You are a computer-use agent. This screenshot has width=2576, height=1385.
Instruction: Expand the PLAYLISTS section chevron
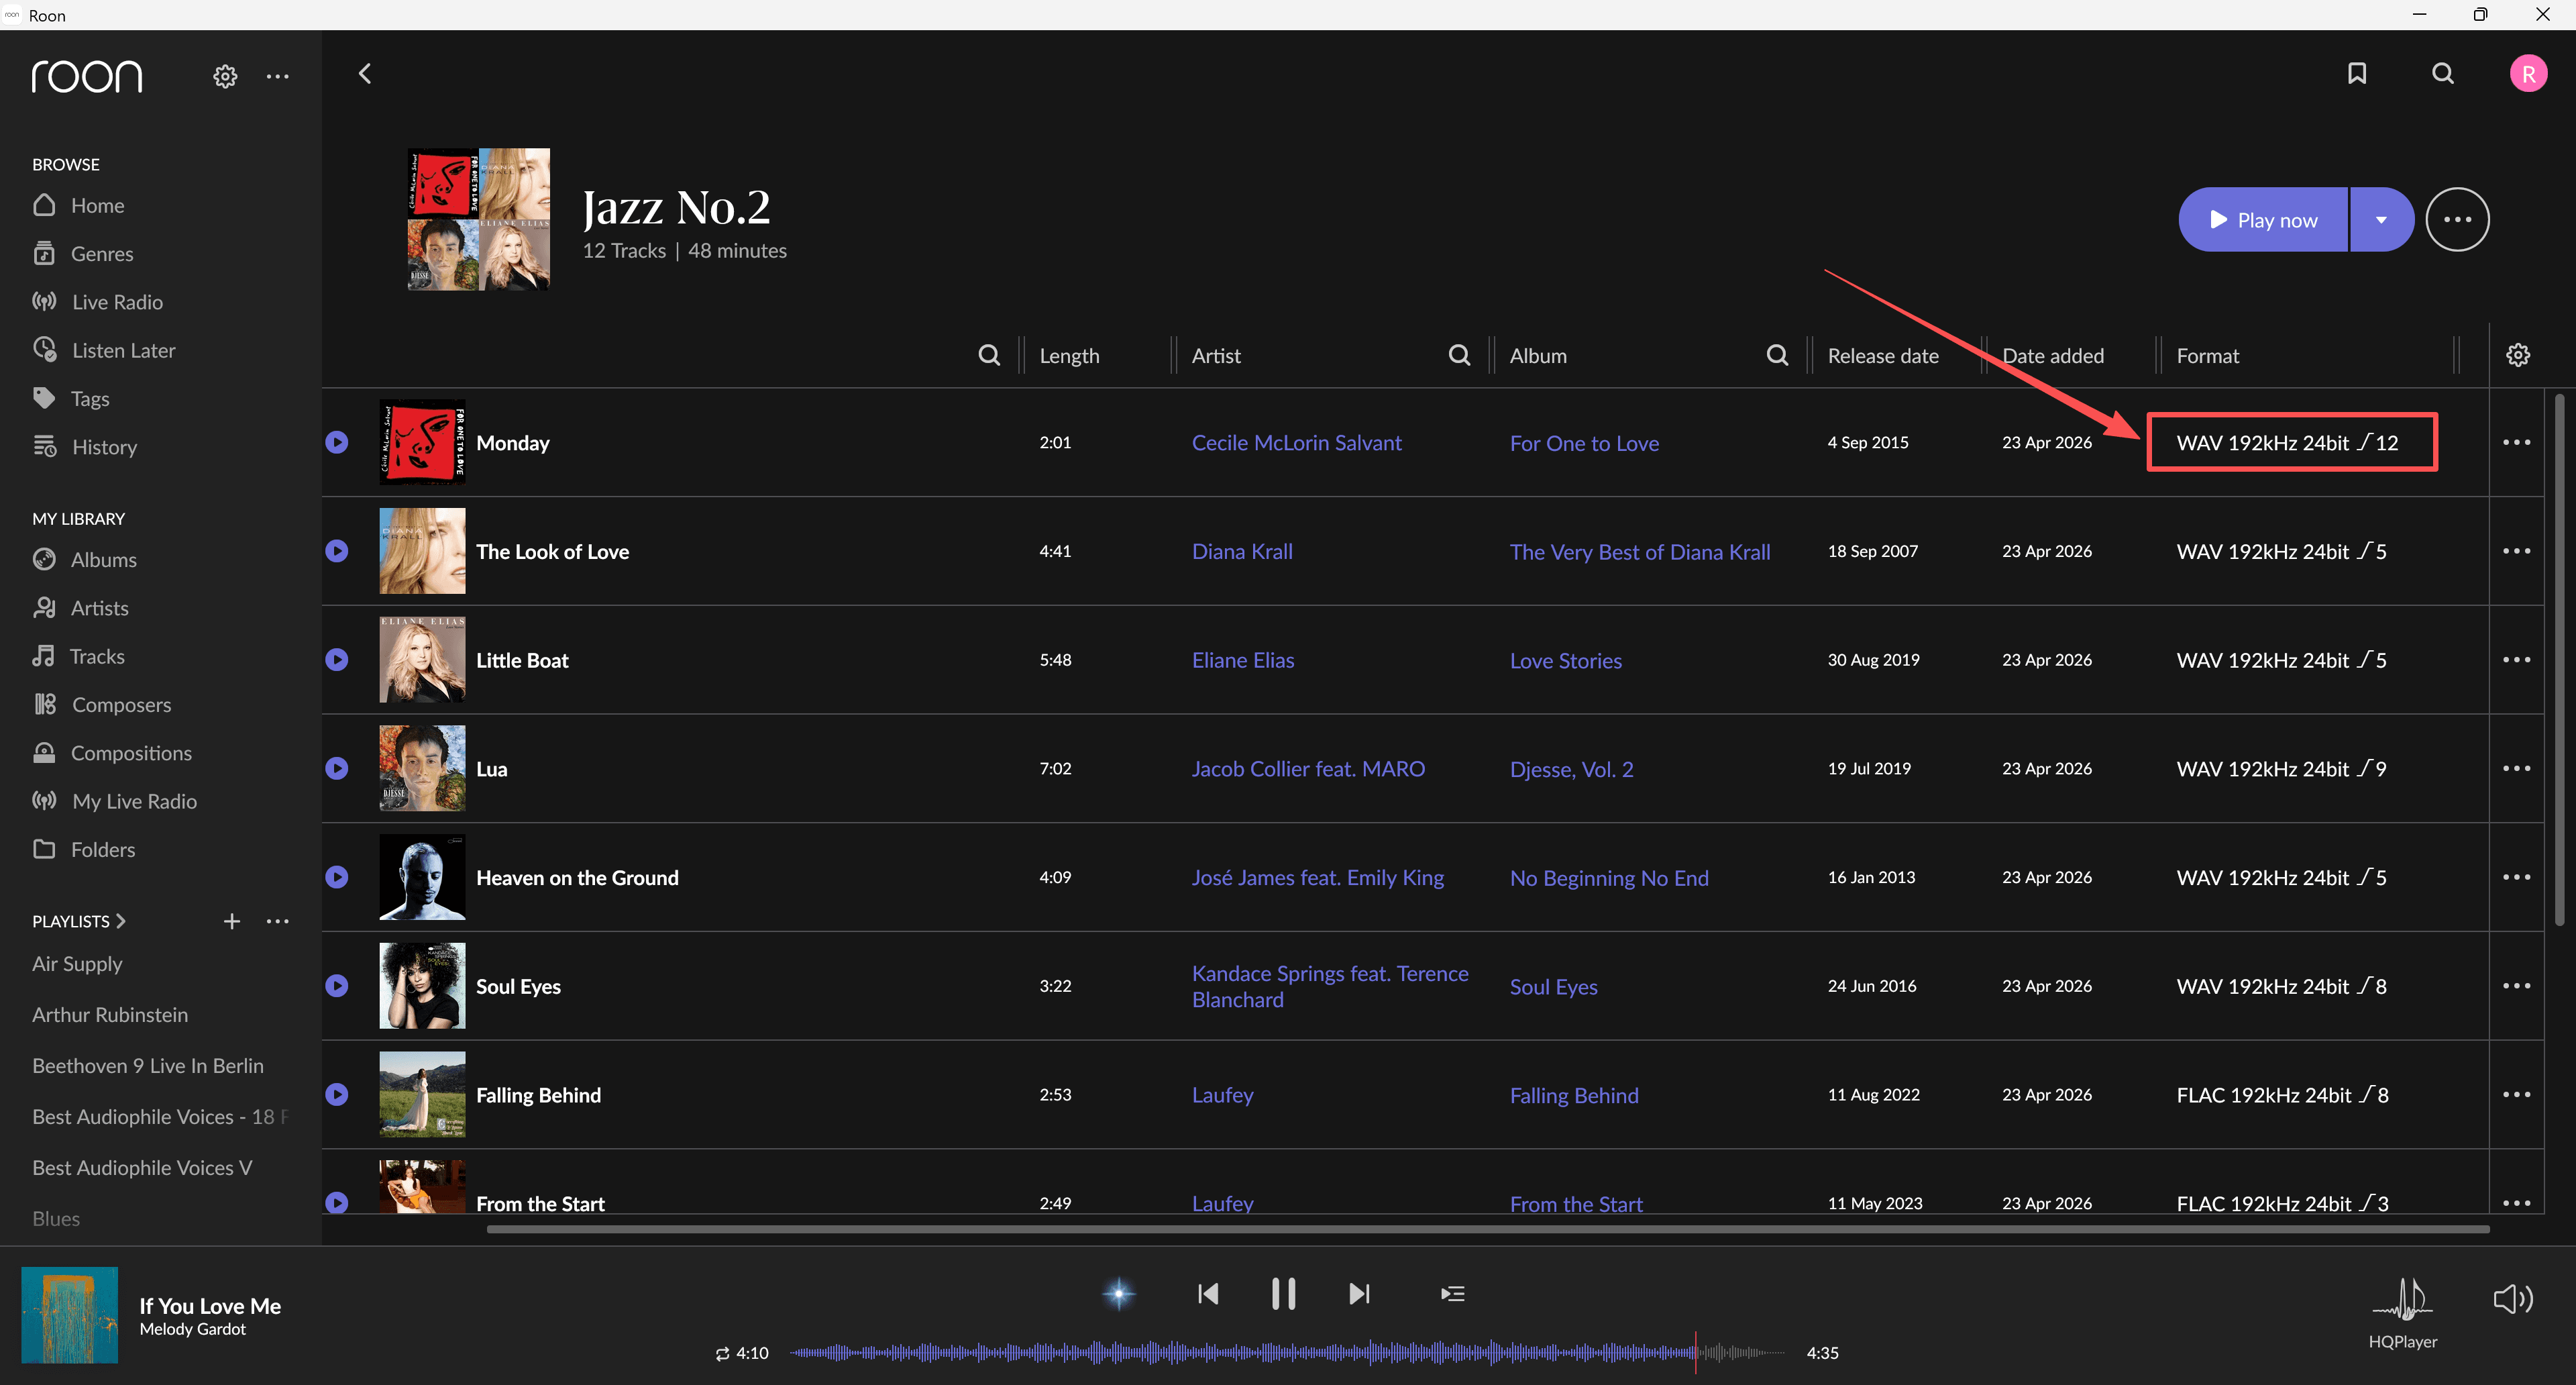click(x=121, y=921)
